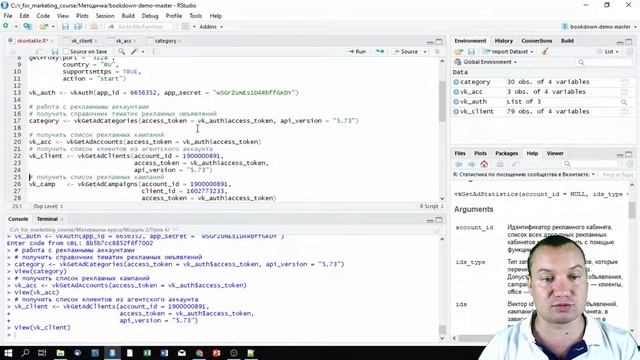640x360 pixels.
Task: Switch to the Packages tab
Action: tap(506, 153)
